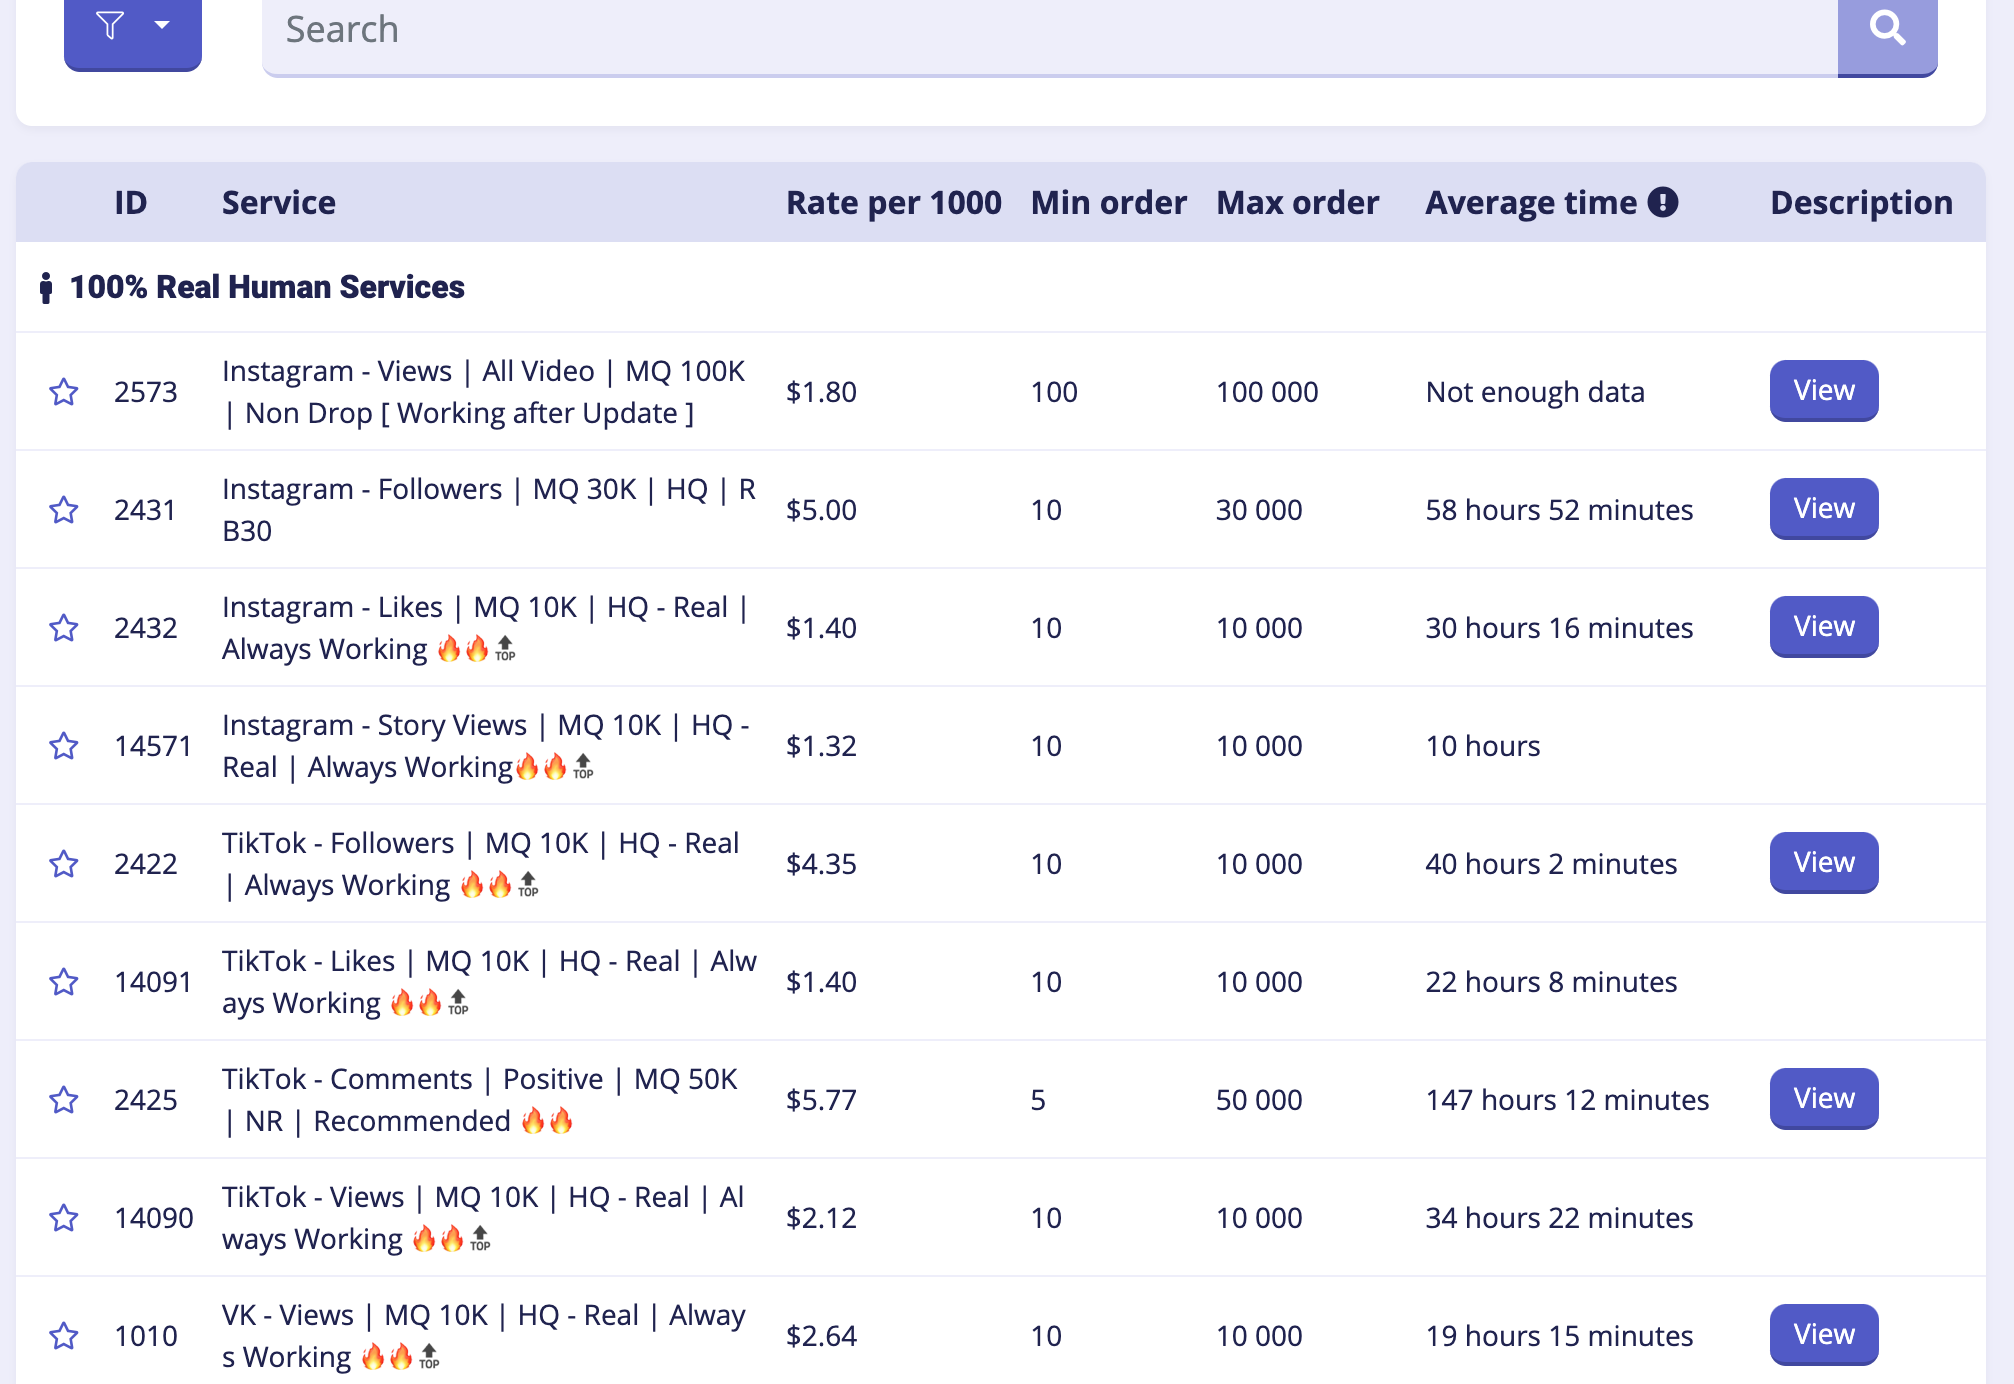Click the Service column header
The height and width of the screenshot is (1384, 2014).
[279, 203]
